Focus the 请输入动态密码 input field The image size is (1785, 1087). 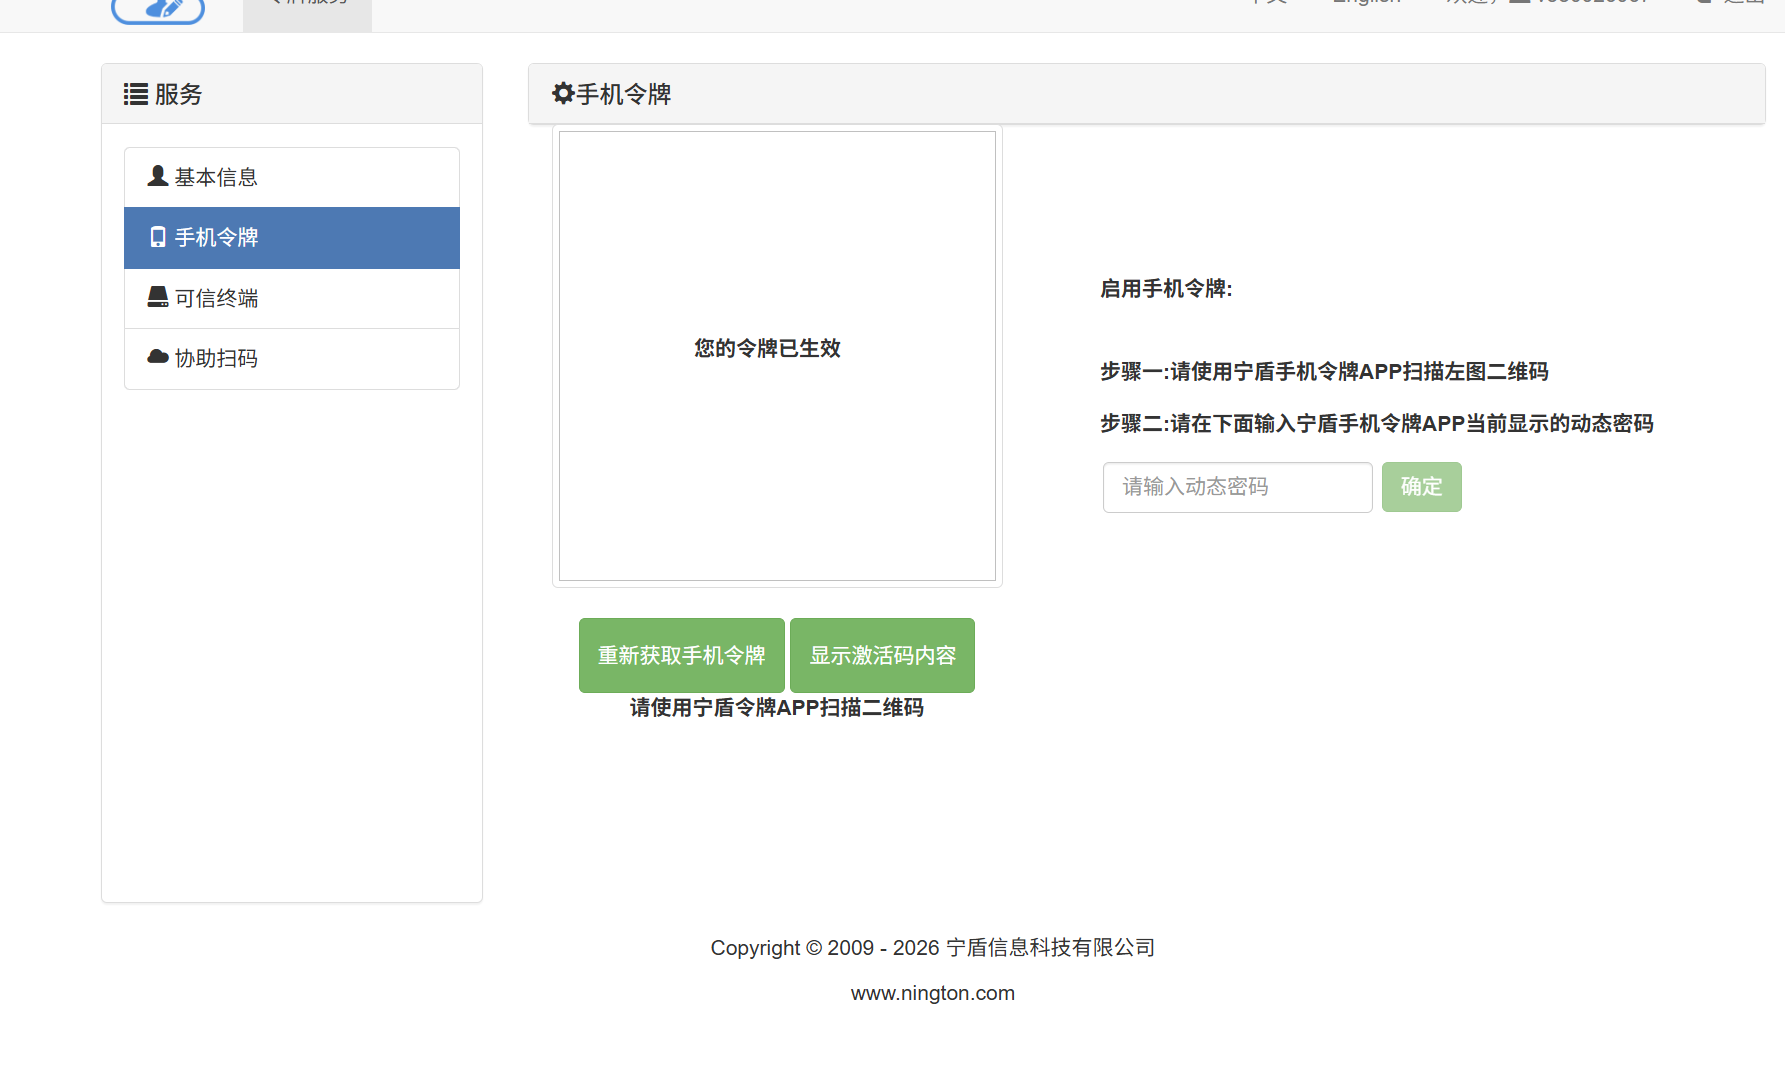point(1238,487)
